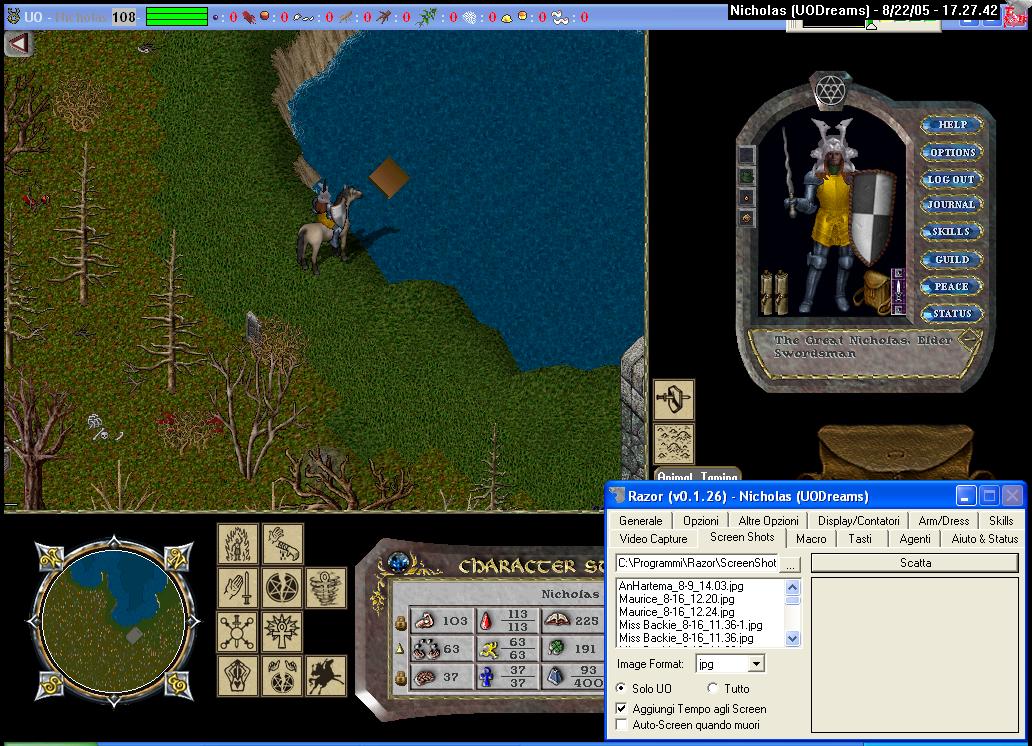Click the GUILD button on the paperdoll
Screen dimensions: 1032x746
pos(951,259)
